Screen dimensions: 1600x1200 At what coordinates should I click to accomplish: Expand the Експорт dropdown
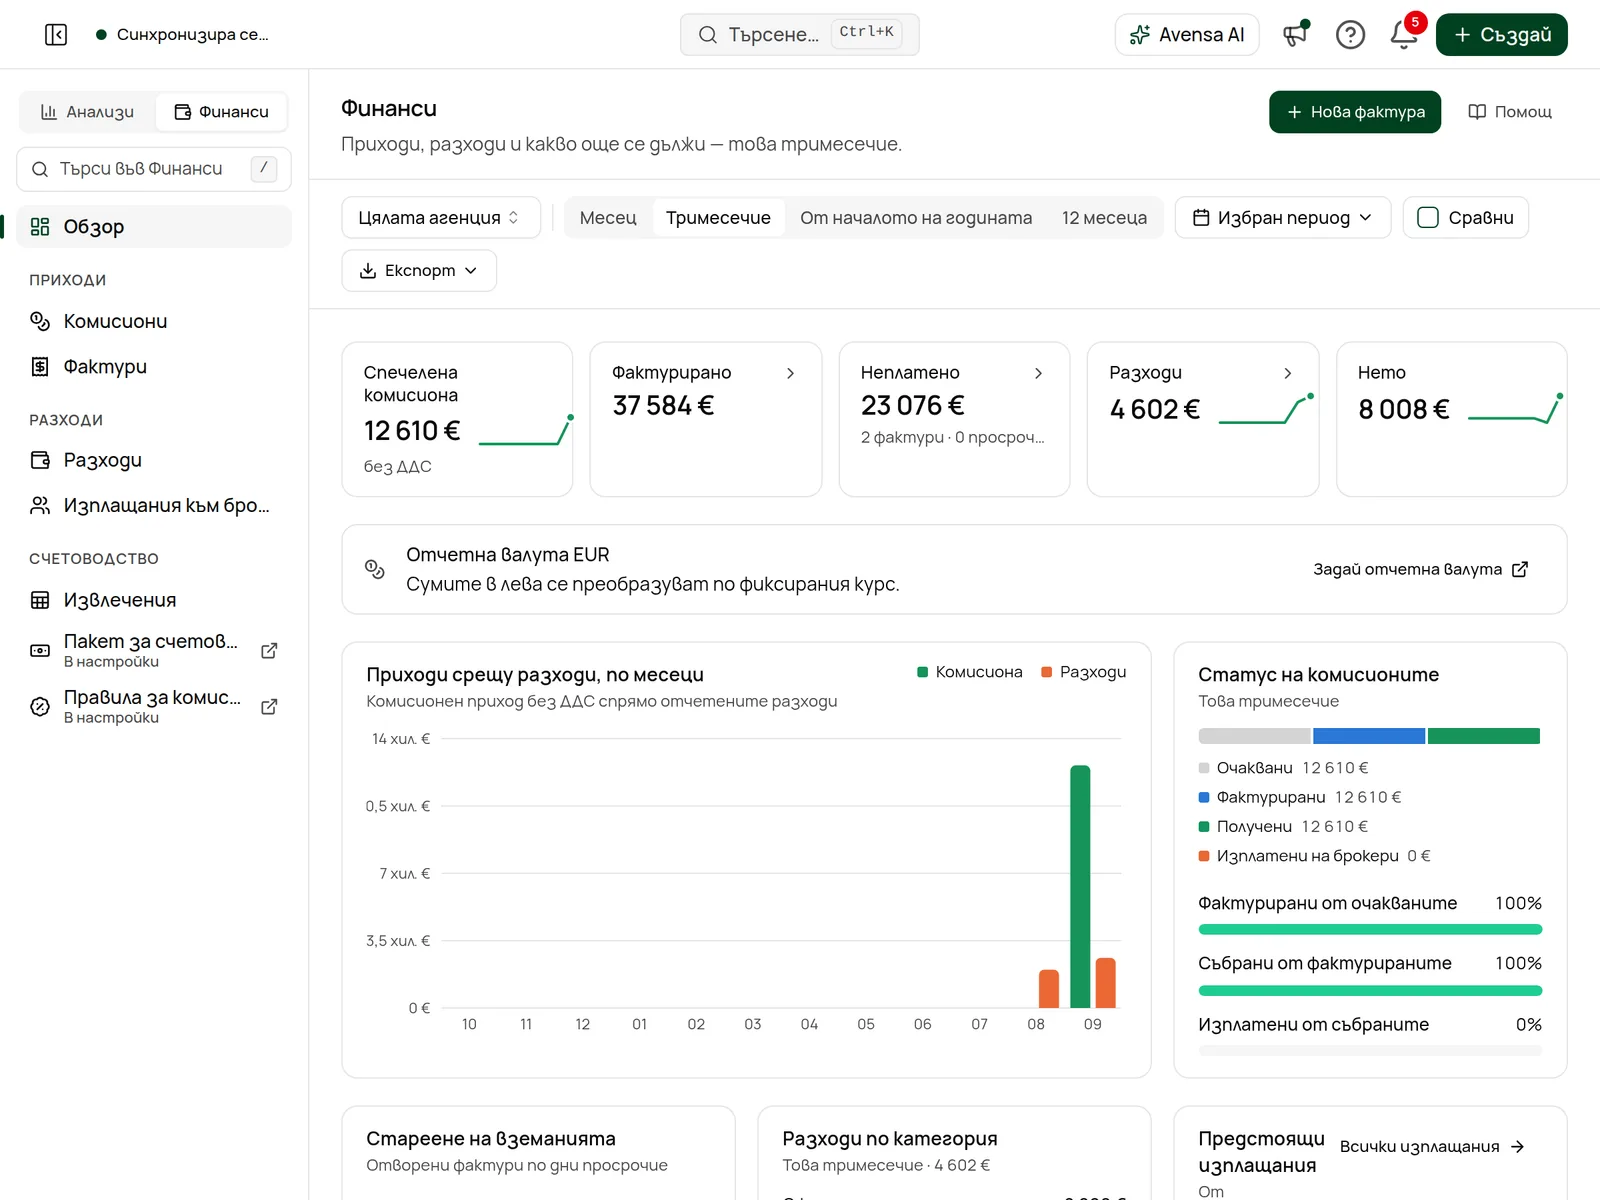[419, 271]
